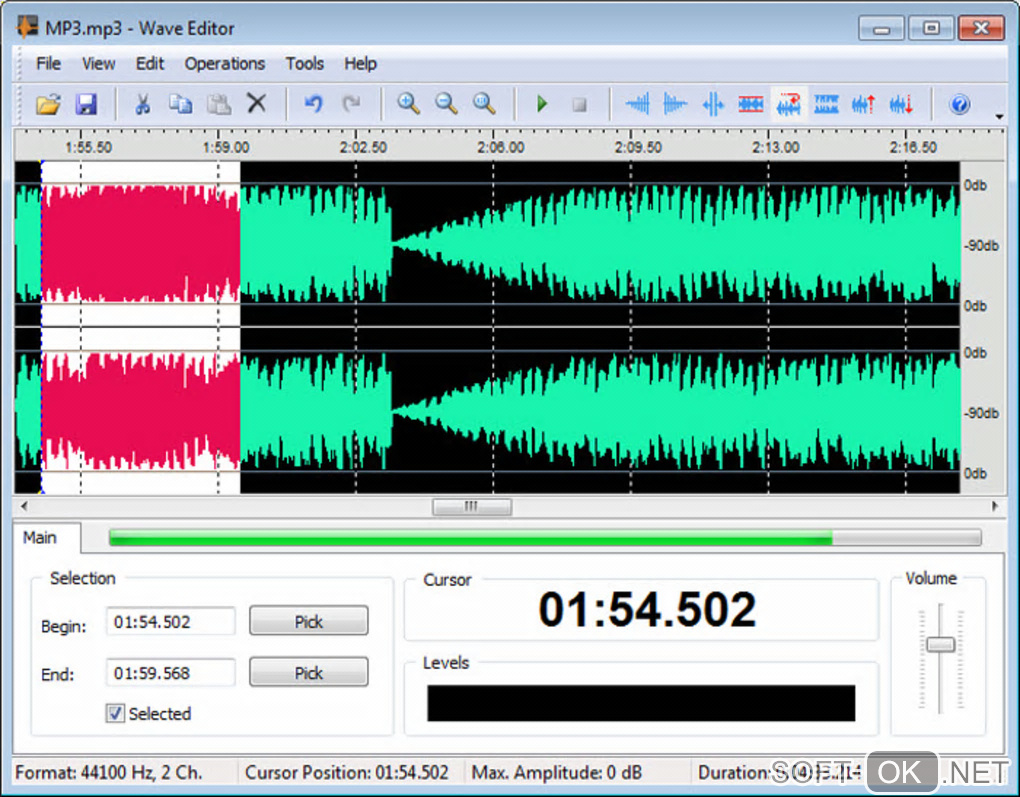Screen dimensions: 1020x797
Task: Uncheck the Selected checkbox
Action: (x=116, y=714)
